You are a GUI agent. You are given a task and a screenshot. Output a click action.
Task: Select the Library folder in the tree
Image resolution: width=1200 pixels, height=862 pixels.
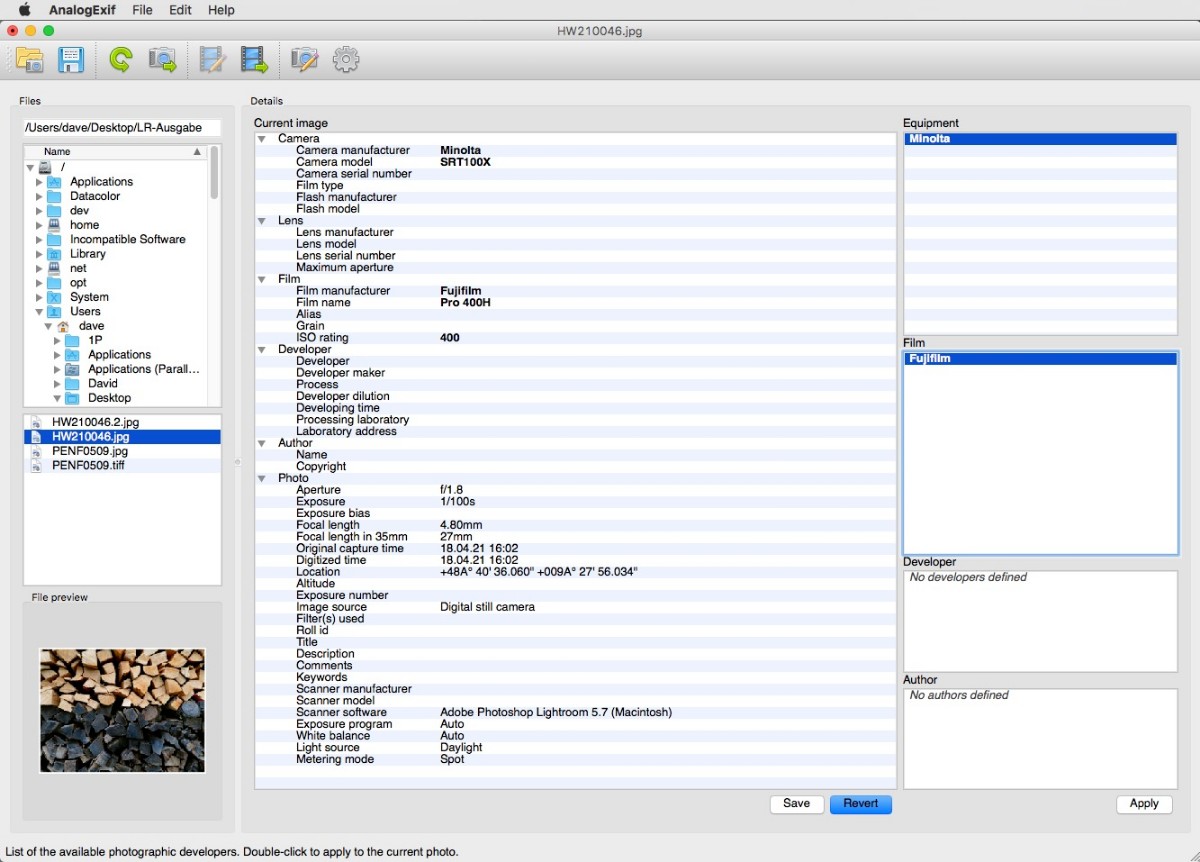point(87,254)
